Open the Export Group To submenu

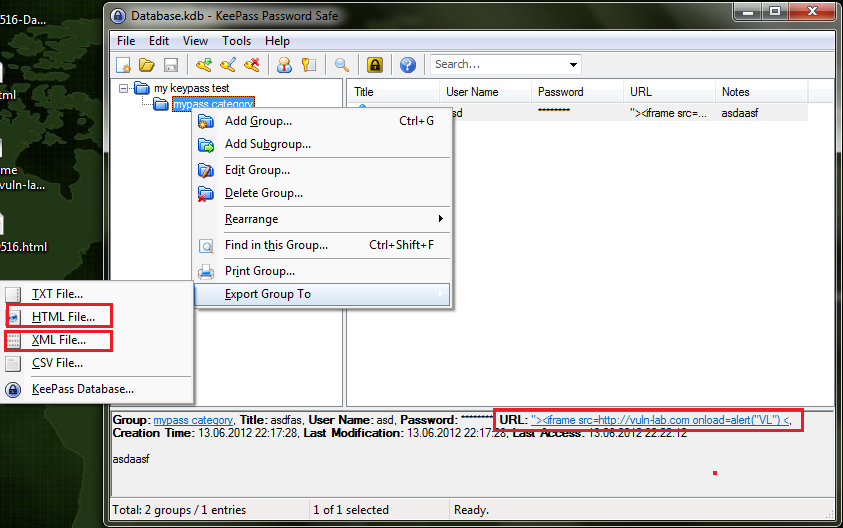322,294
